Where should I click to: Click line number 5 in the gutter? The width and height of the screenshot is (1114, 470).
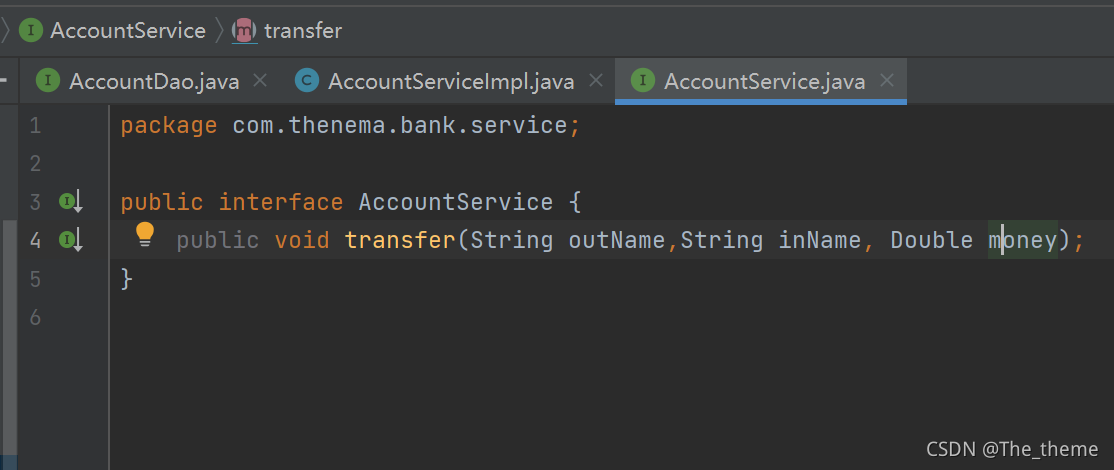pyautogui.click(x=35, y=279)
